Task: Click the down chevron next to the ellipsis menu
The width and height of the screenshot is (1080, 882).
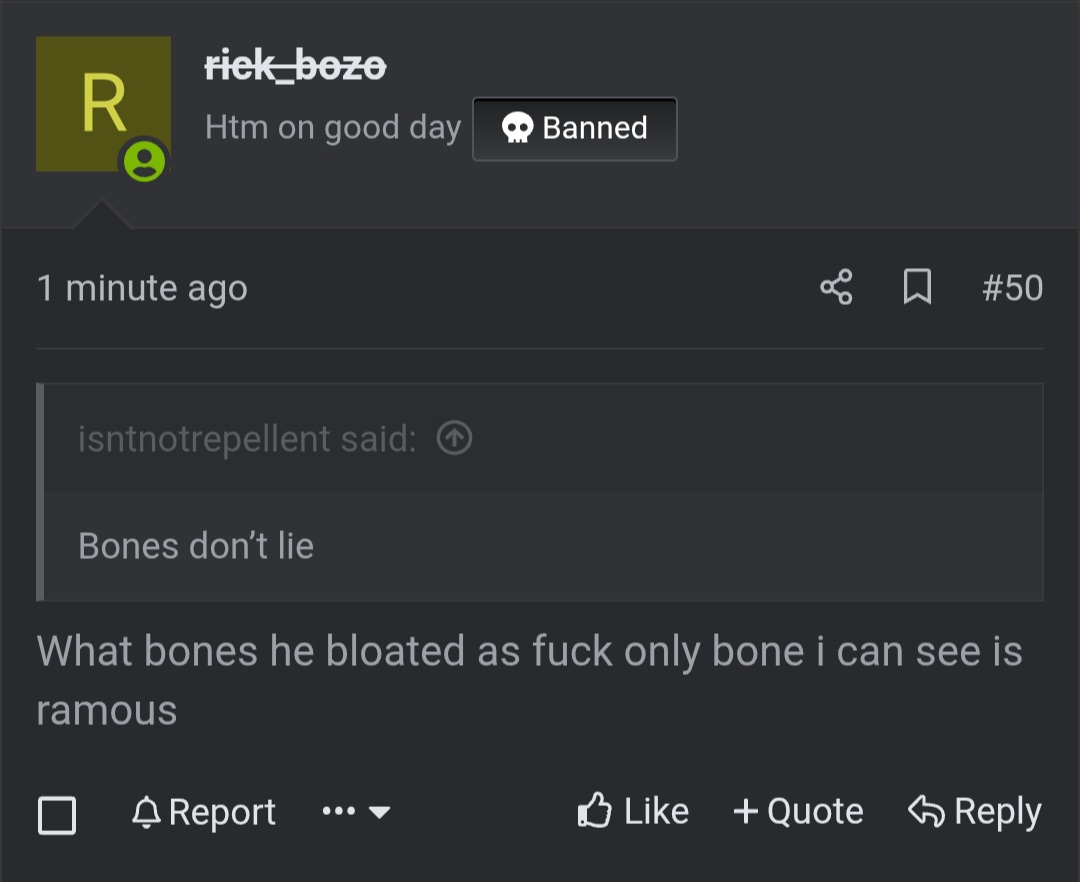Action: 378,814
